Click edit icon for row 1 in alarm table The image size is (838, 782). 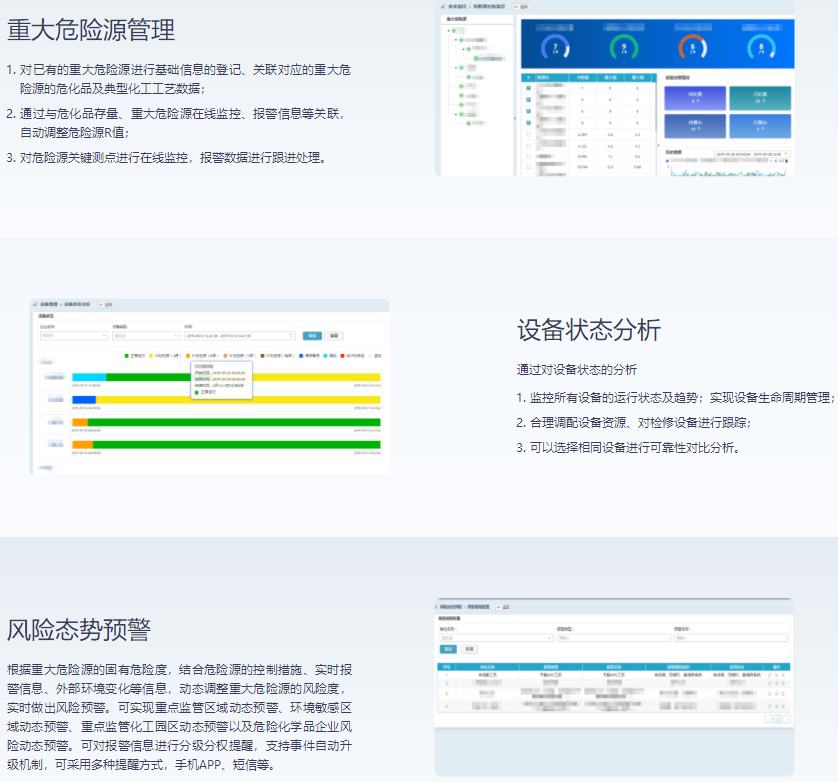[770, 675]
